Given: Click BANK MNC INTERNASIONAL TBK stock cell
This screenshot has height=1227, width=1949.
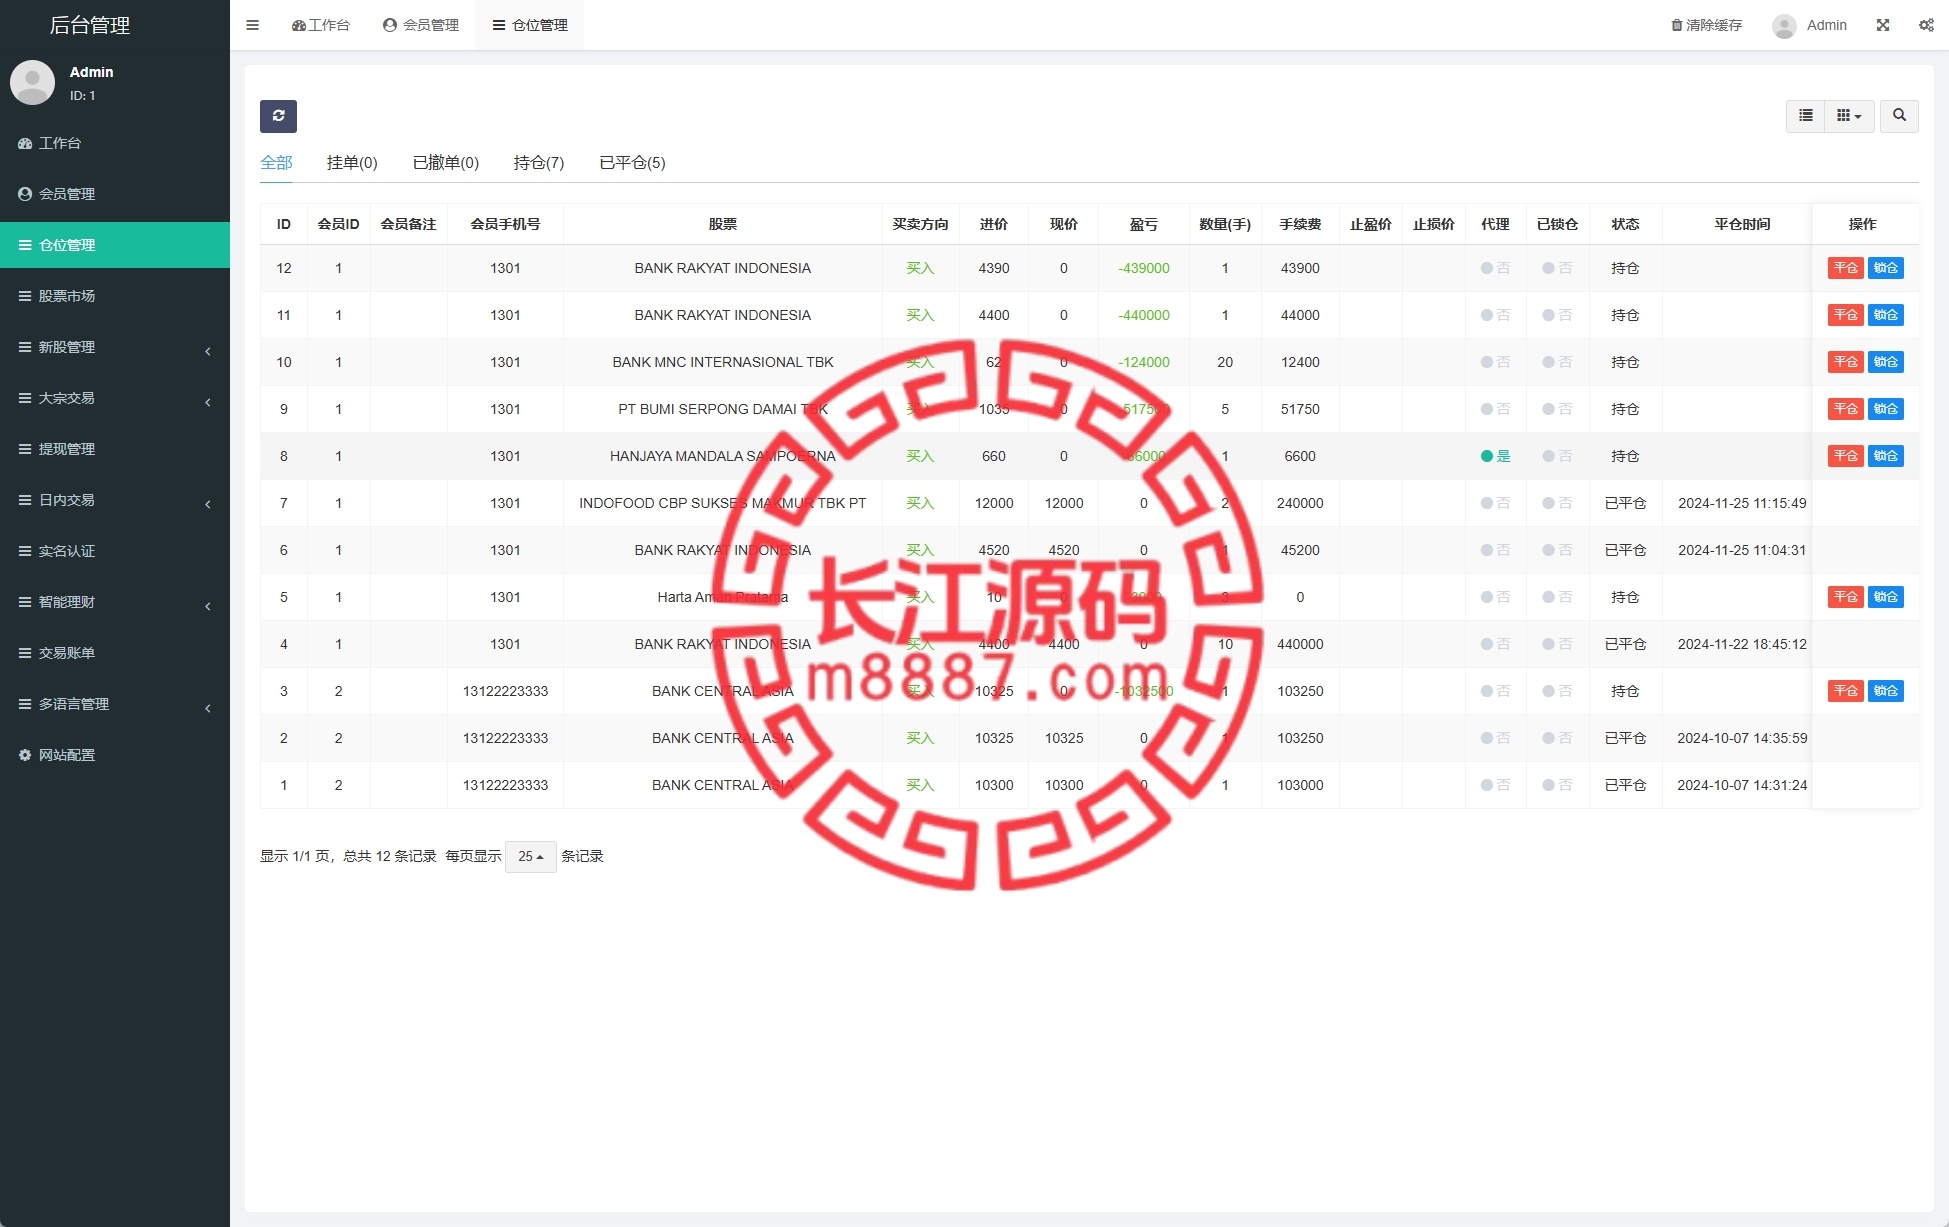Looking at the screenshot, I should pyautogui.click(x=722, y=362).
